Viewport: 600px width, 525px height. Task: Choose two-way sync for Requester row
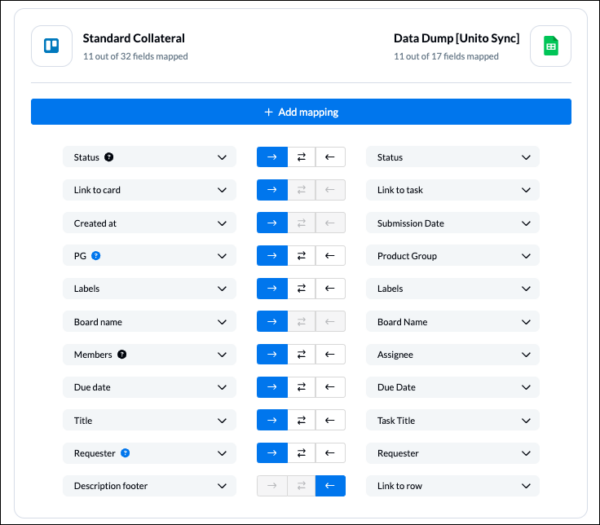[x=302, y=453]
